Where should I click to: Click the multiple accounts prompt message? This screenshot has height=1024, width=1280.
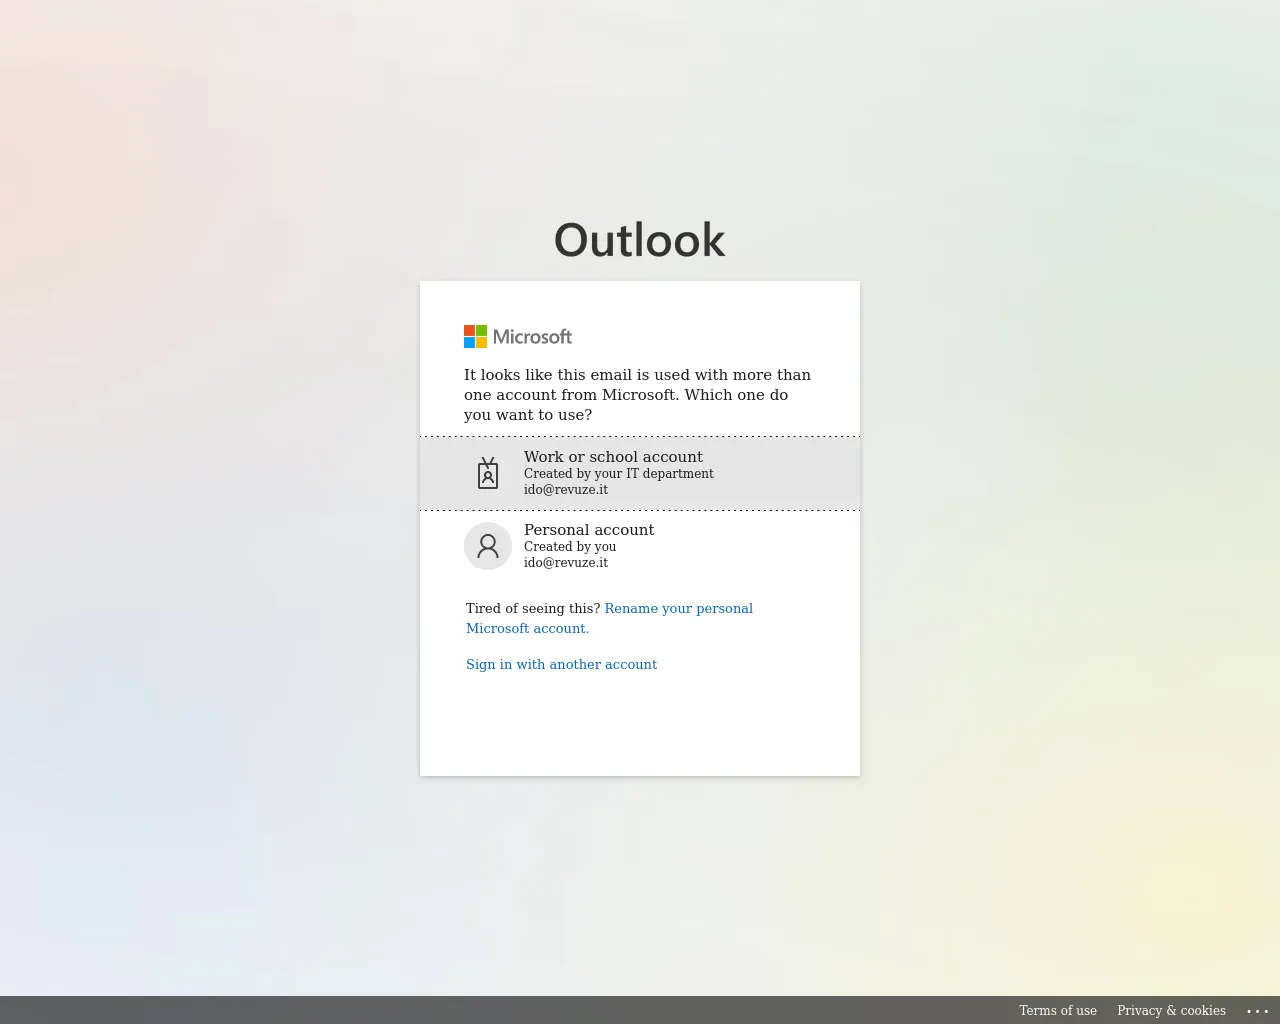pyautogui.click(x=637, y=395)
